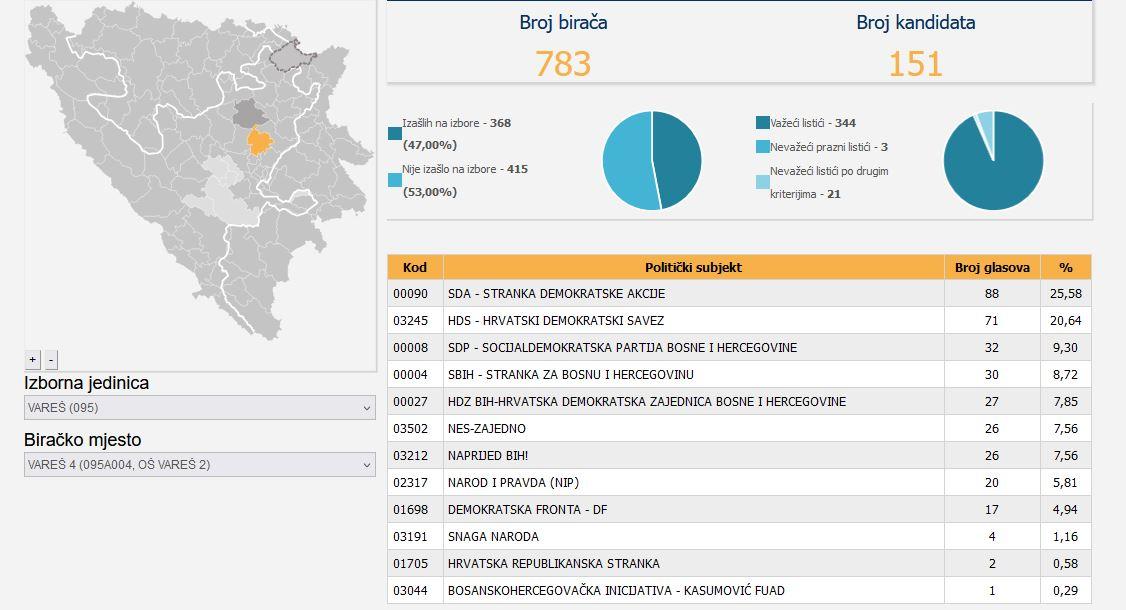Open the Izborna jedinica VAREŠ (095) dropdown
1126x610 pixels.
(x=200, y=407)
